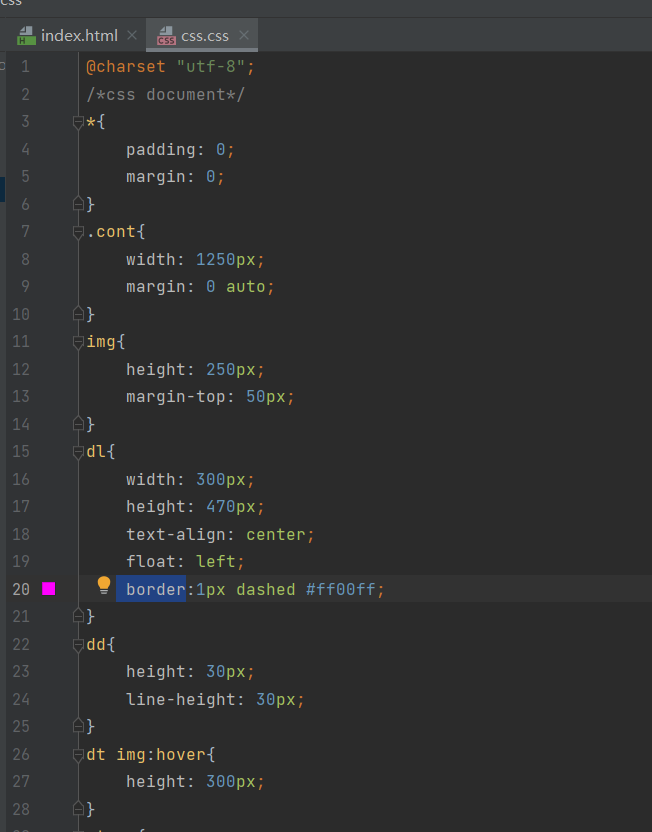This screenshot has height=832, width=652.
Task: Click the index.html file icon
Action: [26, 36]
